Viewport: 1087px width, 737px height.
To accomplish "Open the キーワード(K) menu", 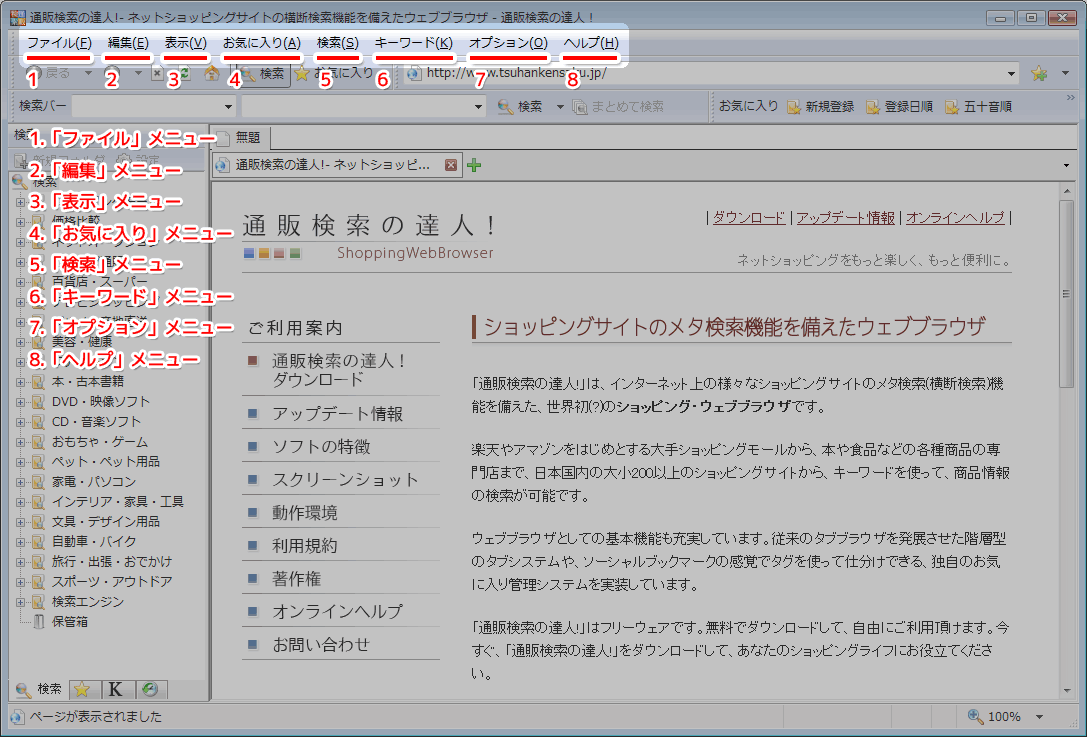I will click(x=413, y=43).
